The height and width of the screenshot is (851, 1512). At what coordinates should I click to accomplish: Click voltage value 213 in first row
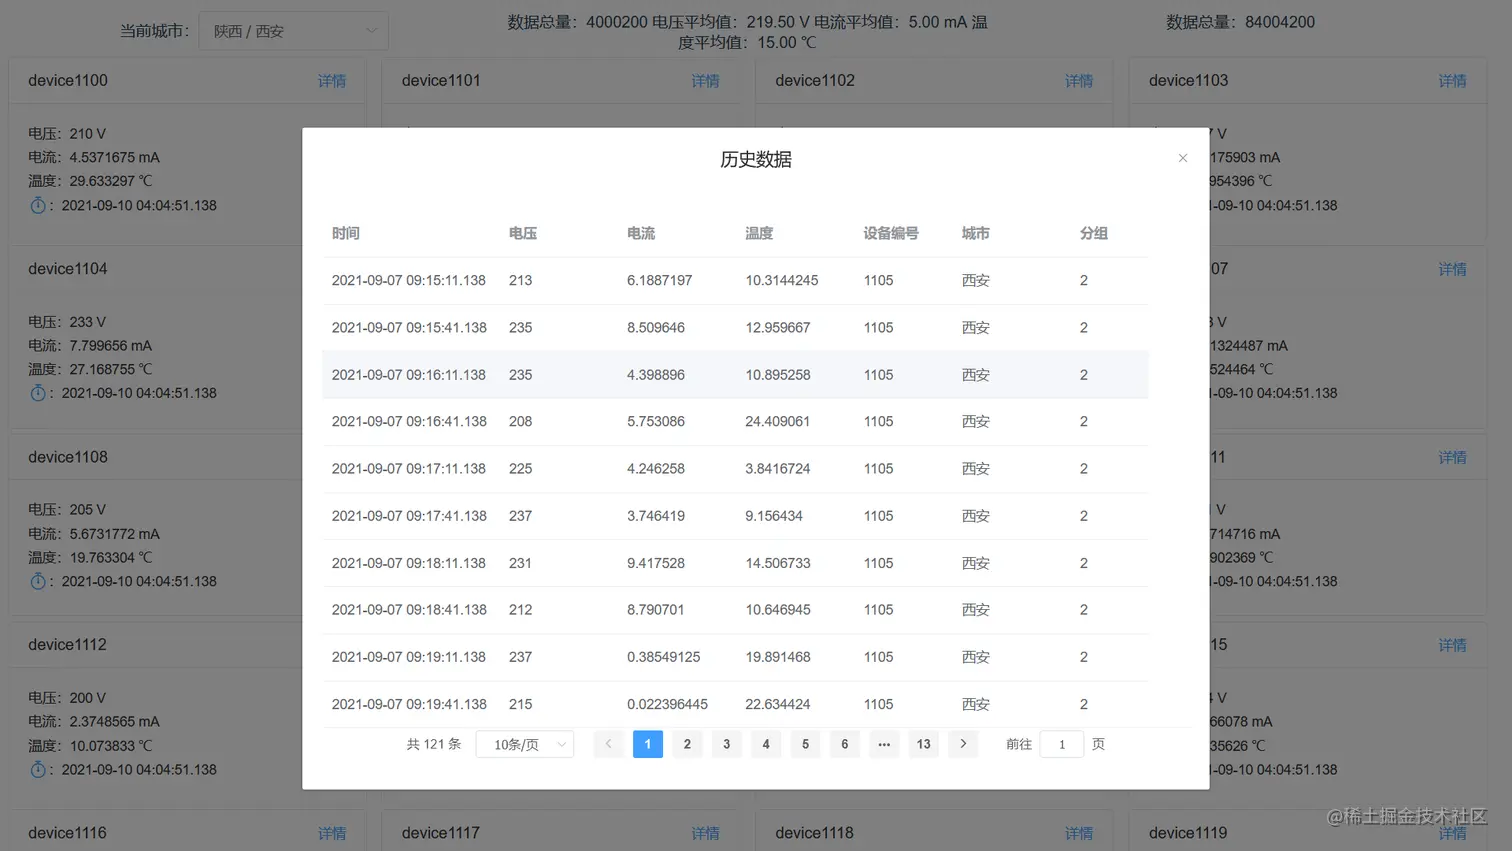(520, 281)
